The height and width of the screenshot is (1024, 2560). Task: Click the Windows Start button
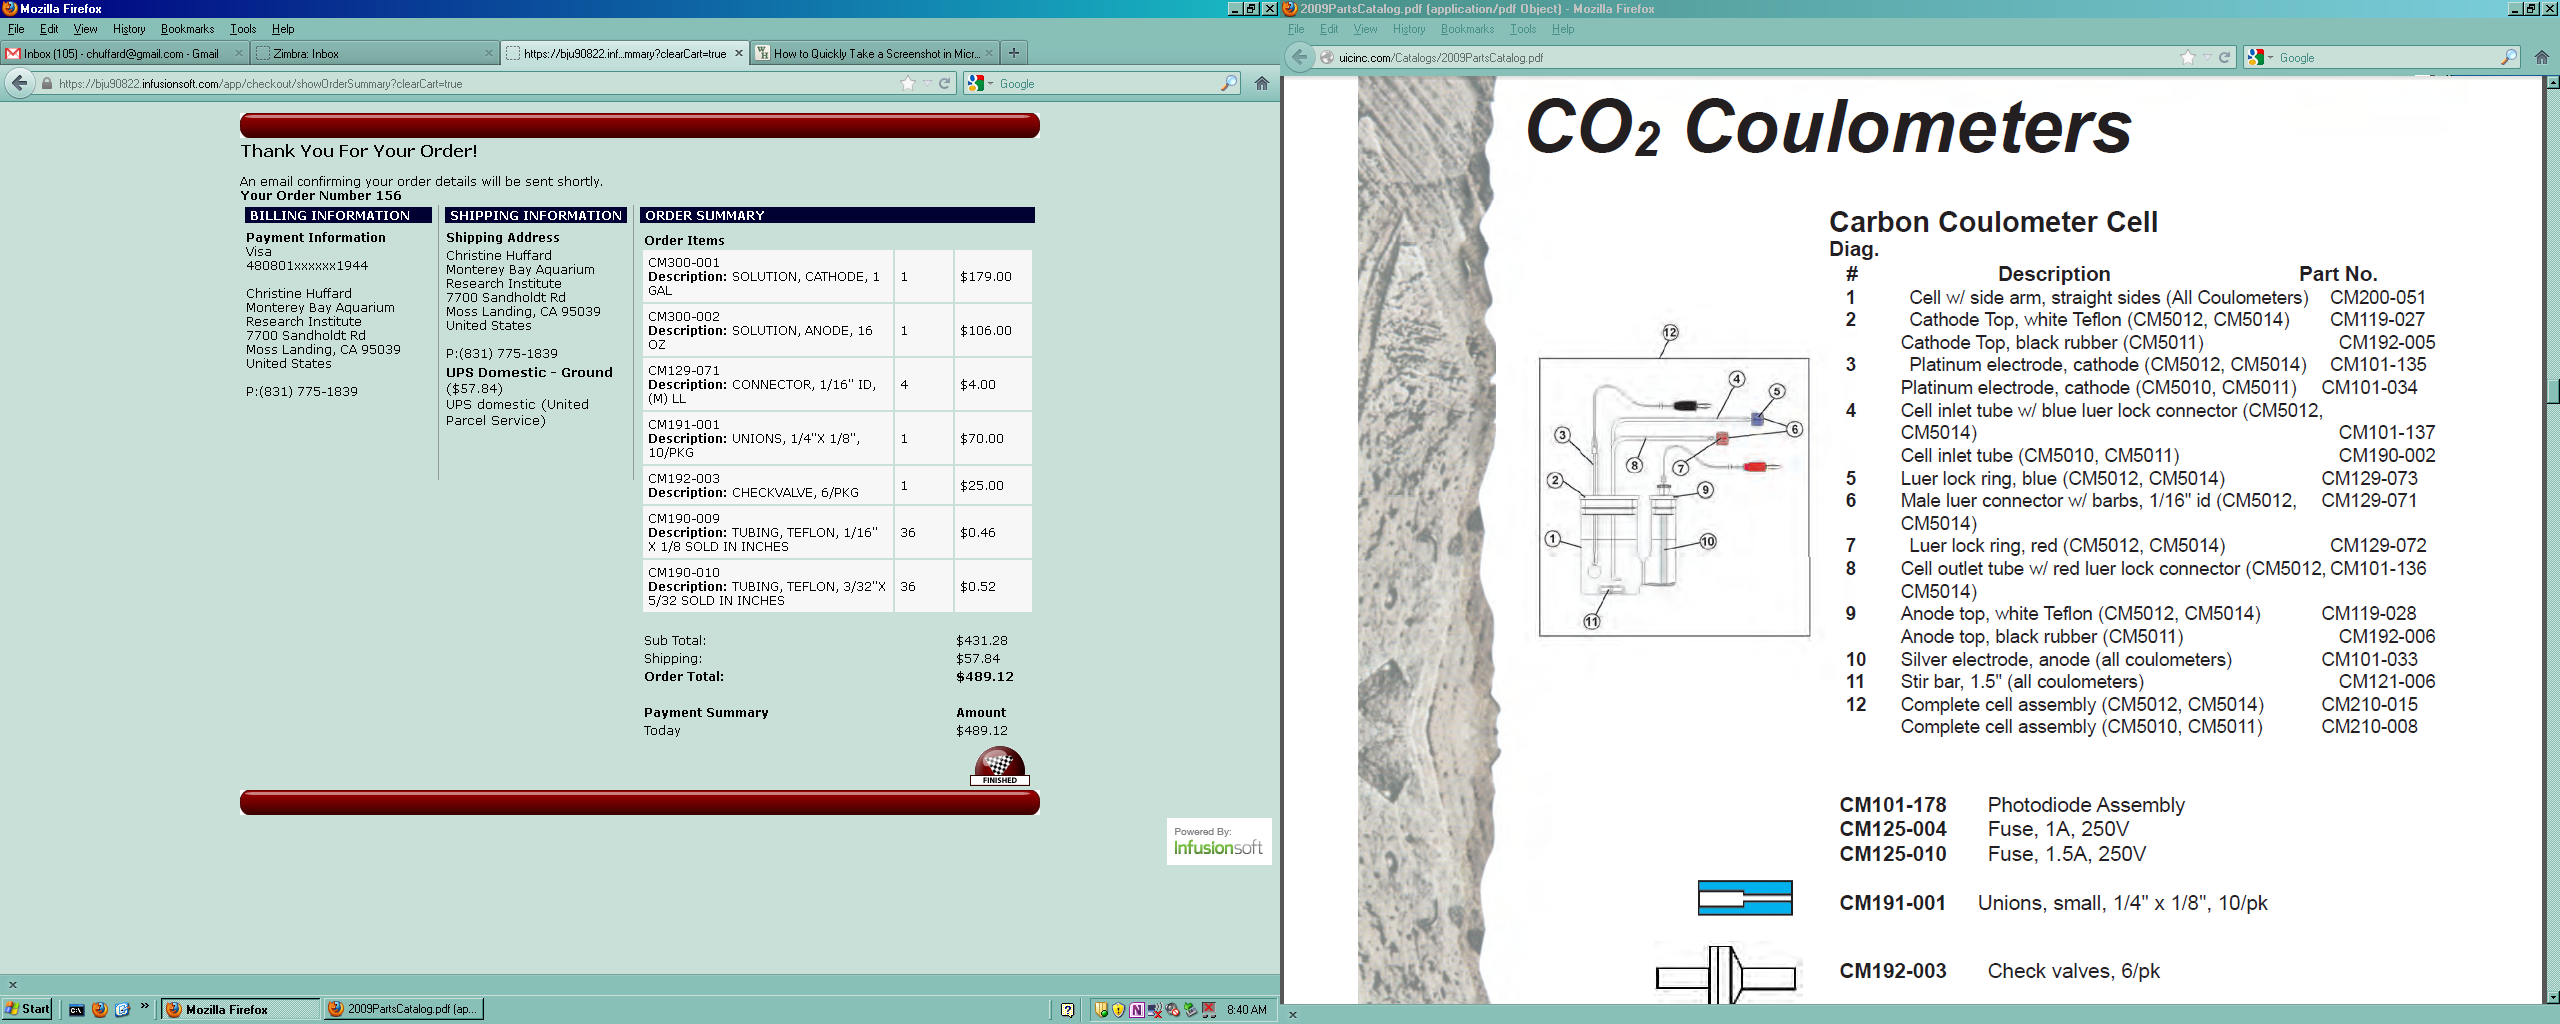[x=28, y=1009]
